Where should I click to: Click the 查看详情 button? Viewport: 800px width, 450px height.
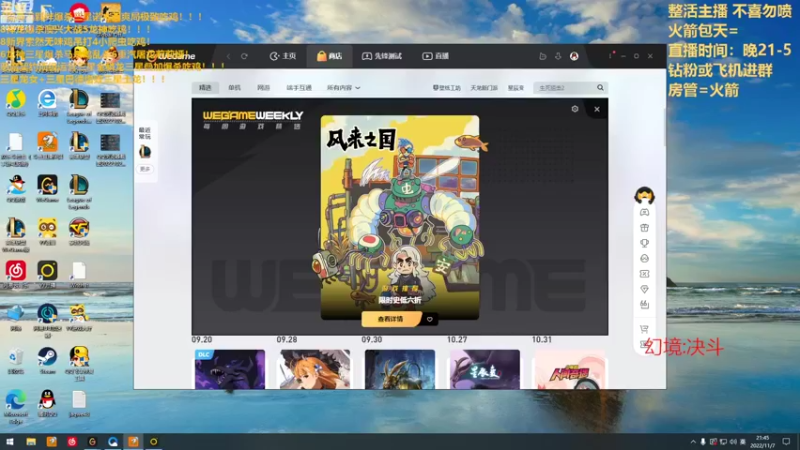click(390, 319)
